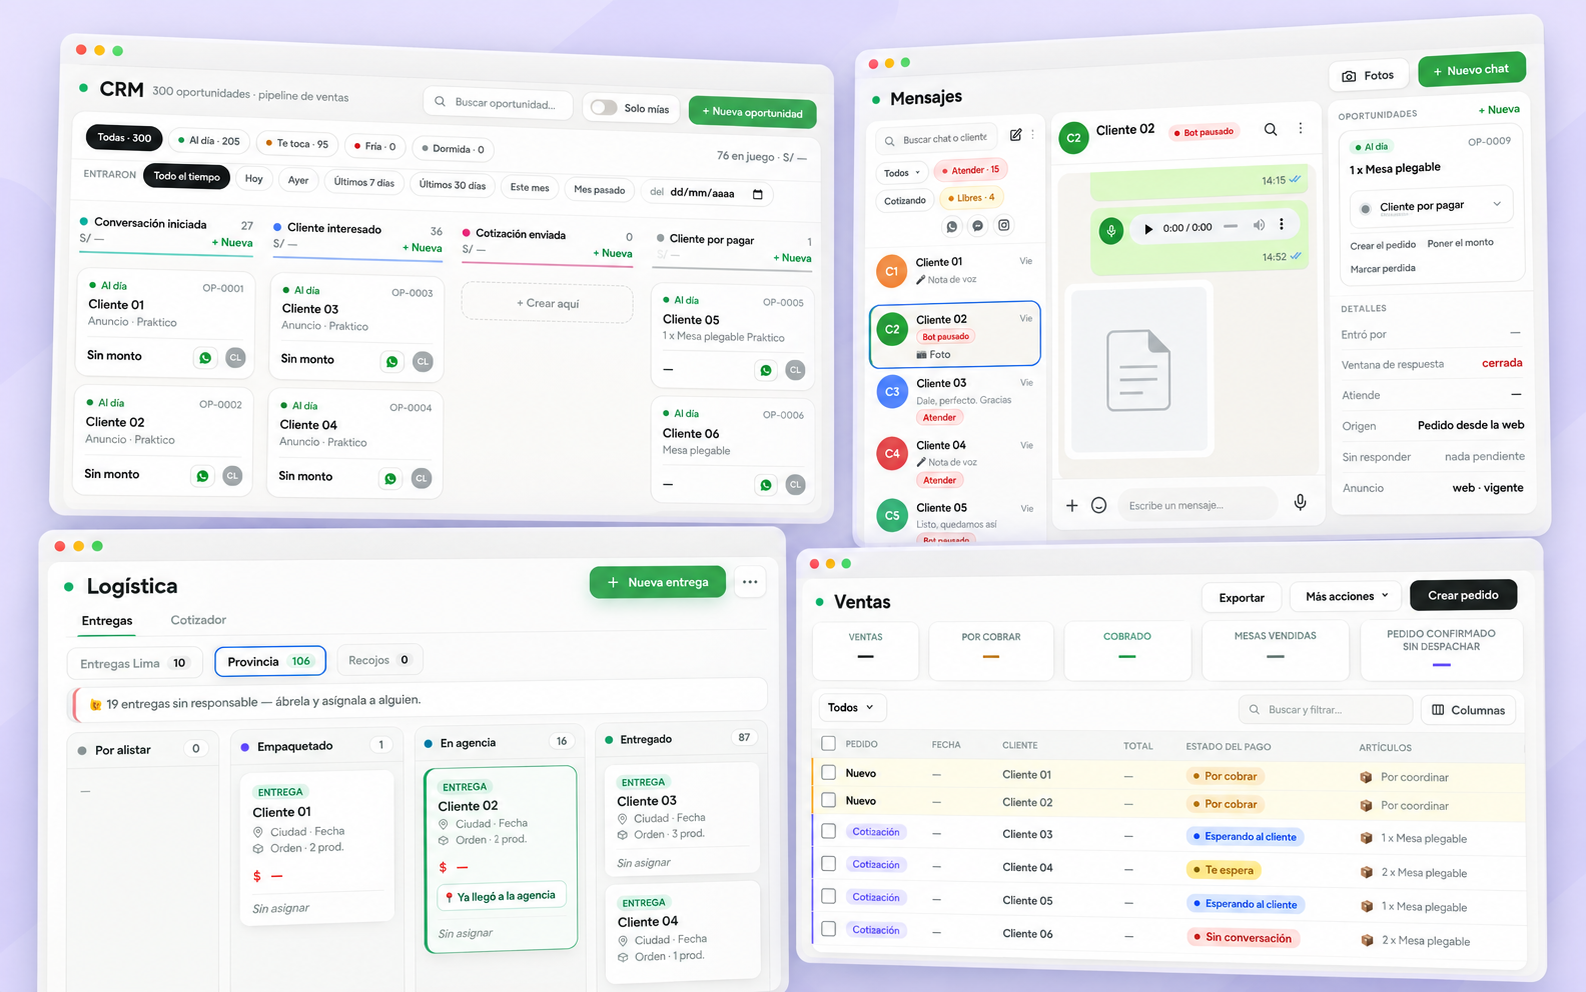
Task: Open the Todos filter dropdown in Ventas
Action: click(851, 707)
